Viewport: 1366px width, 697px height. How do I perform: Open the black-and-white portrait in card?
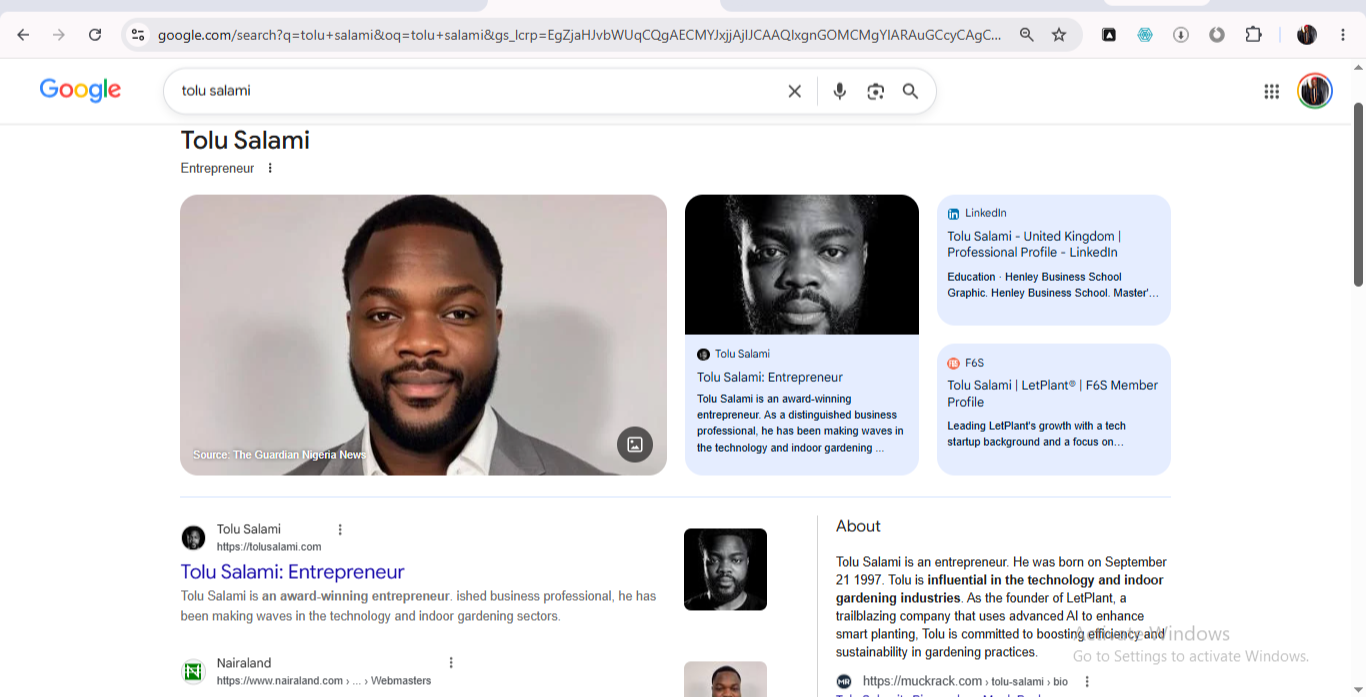[x=802, y=265]
